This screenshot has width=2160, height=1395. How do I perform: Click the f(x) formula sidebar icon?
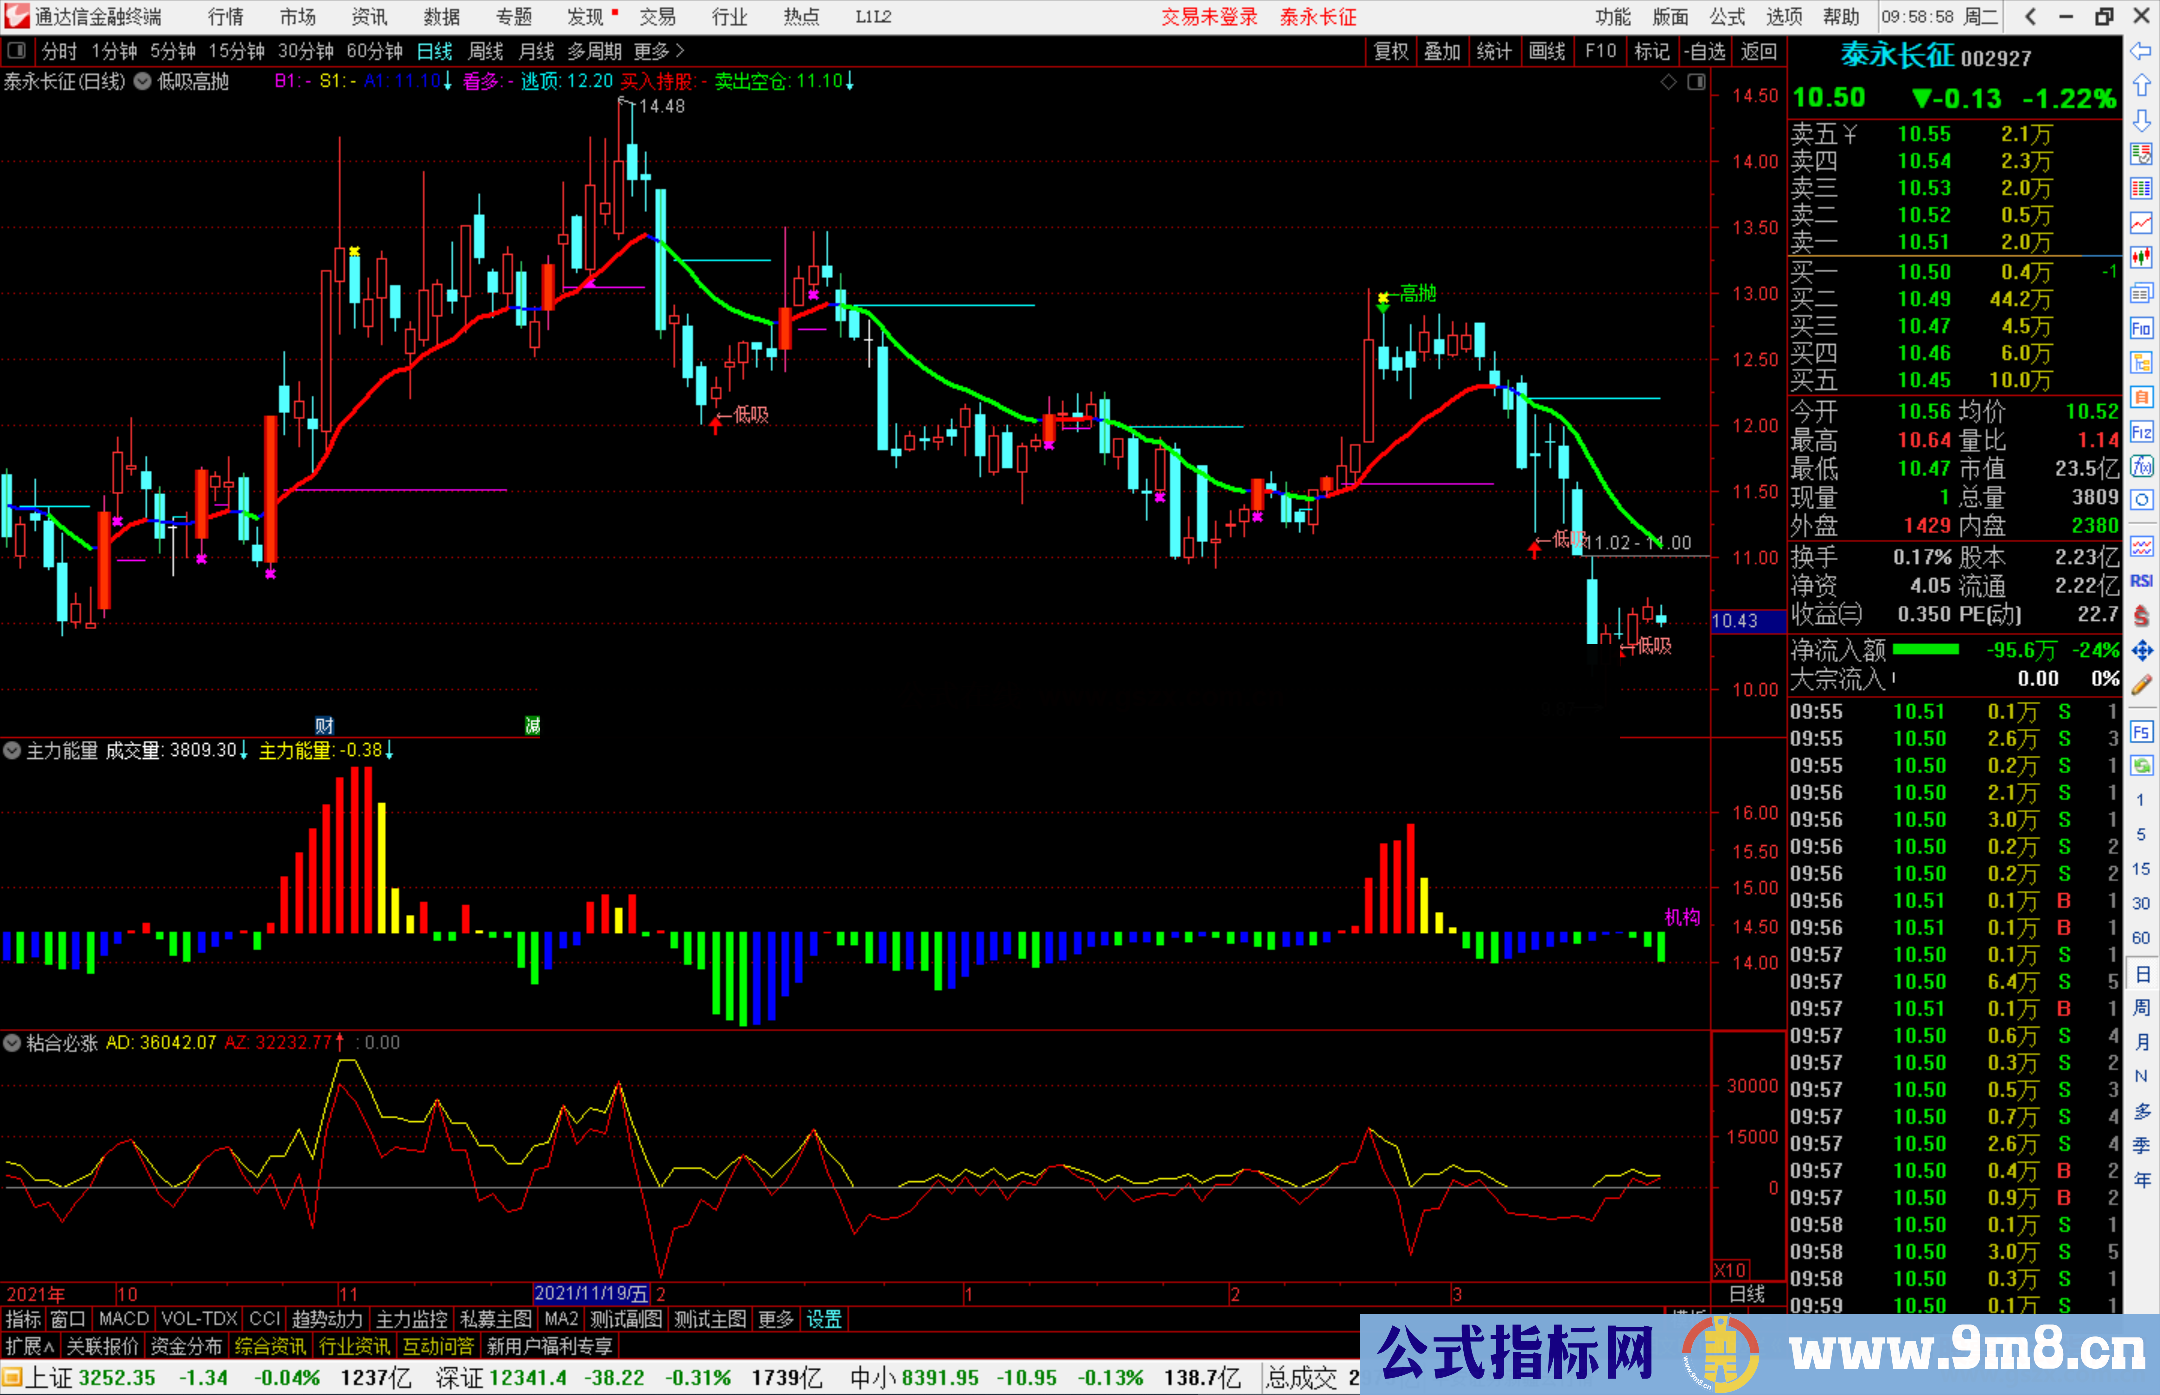point(2141,466)
